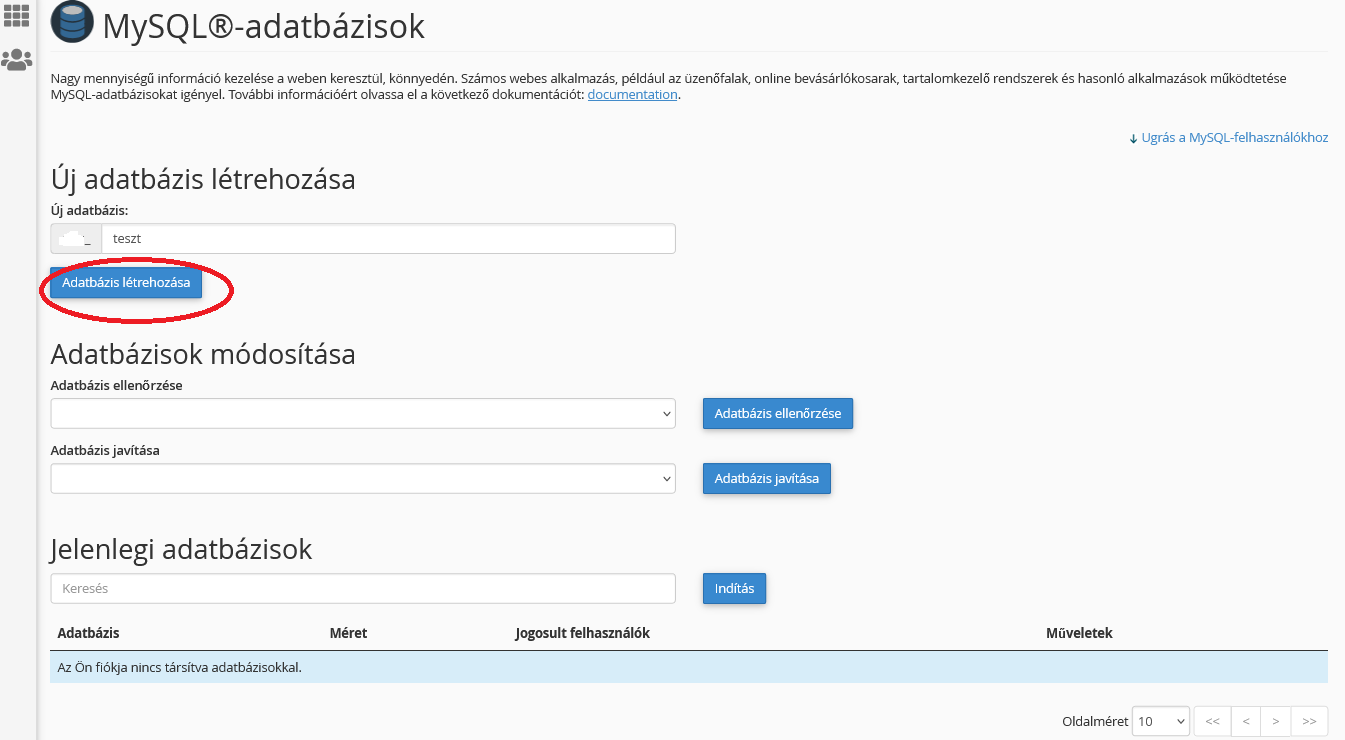This screenshot has height=740, width=1345.
Task: Go to previous page with < button
Action: point(1245,721)
